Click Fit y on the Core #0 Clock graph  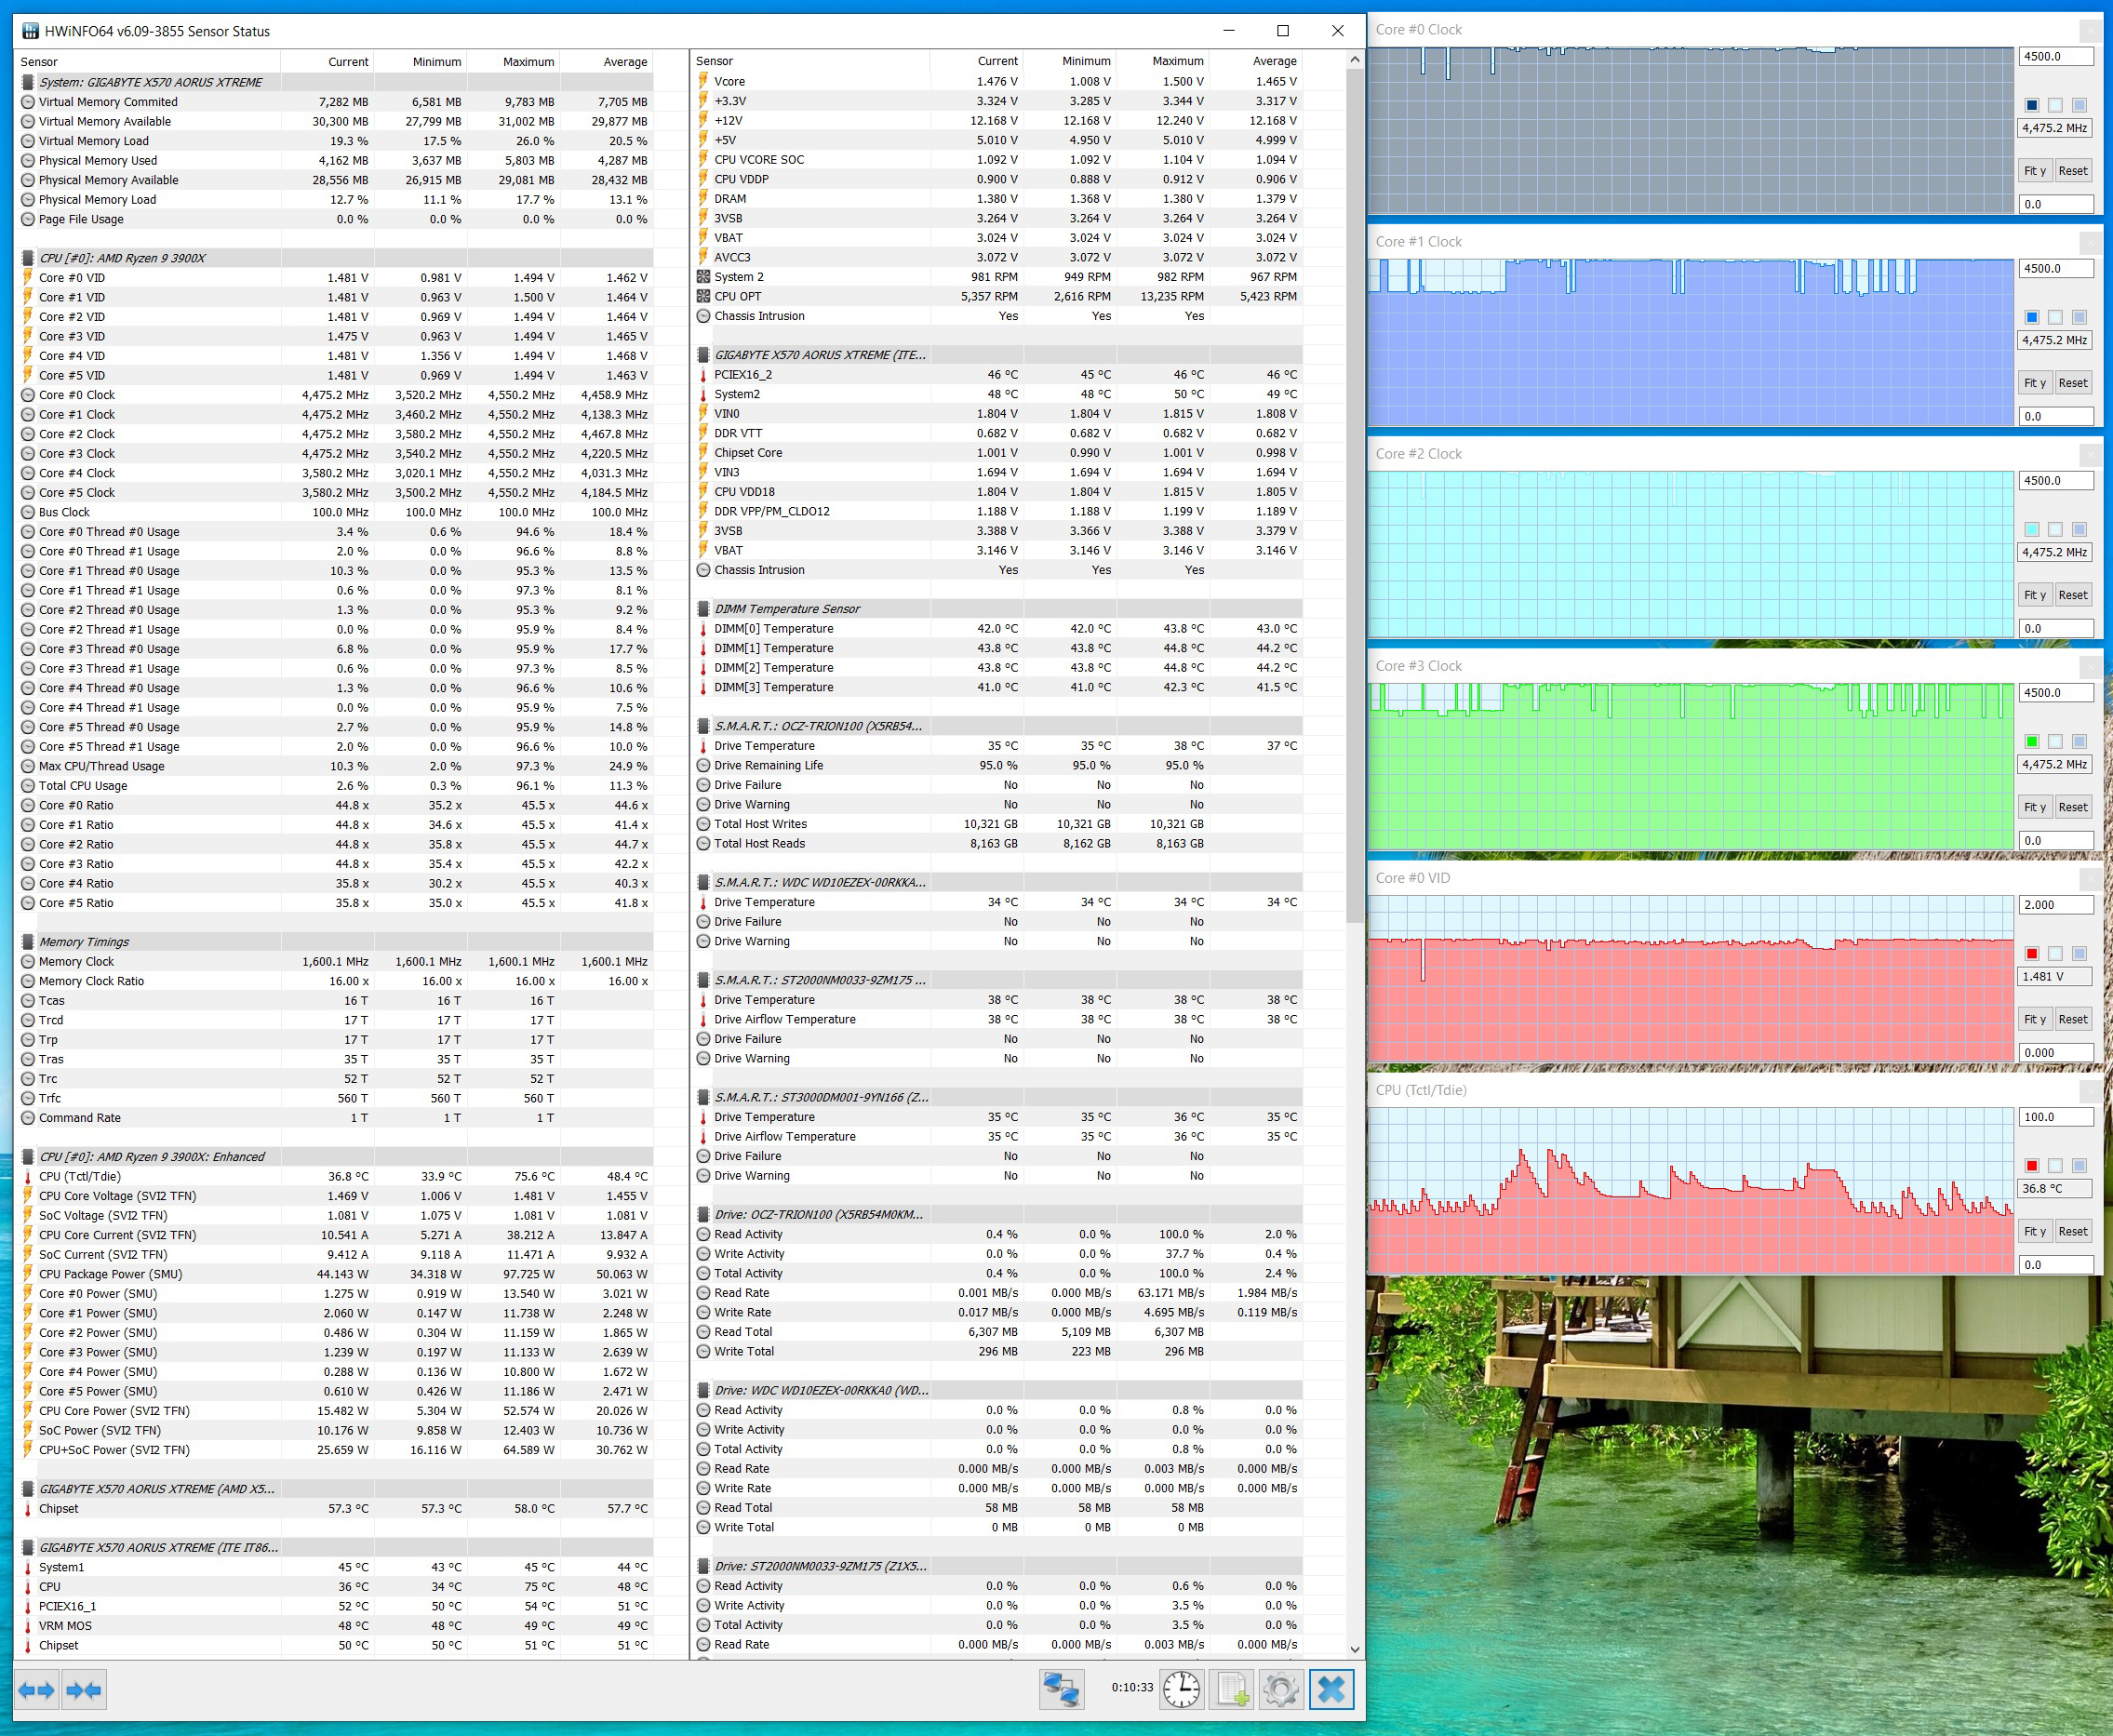pyautogui.click(x=2034, y=171)
